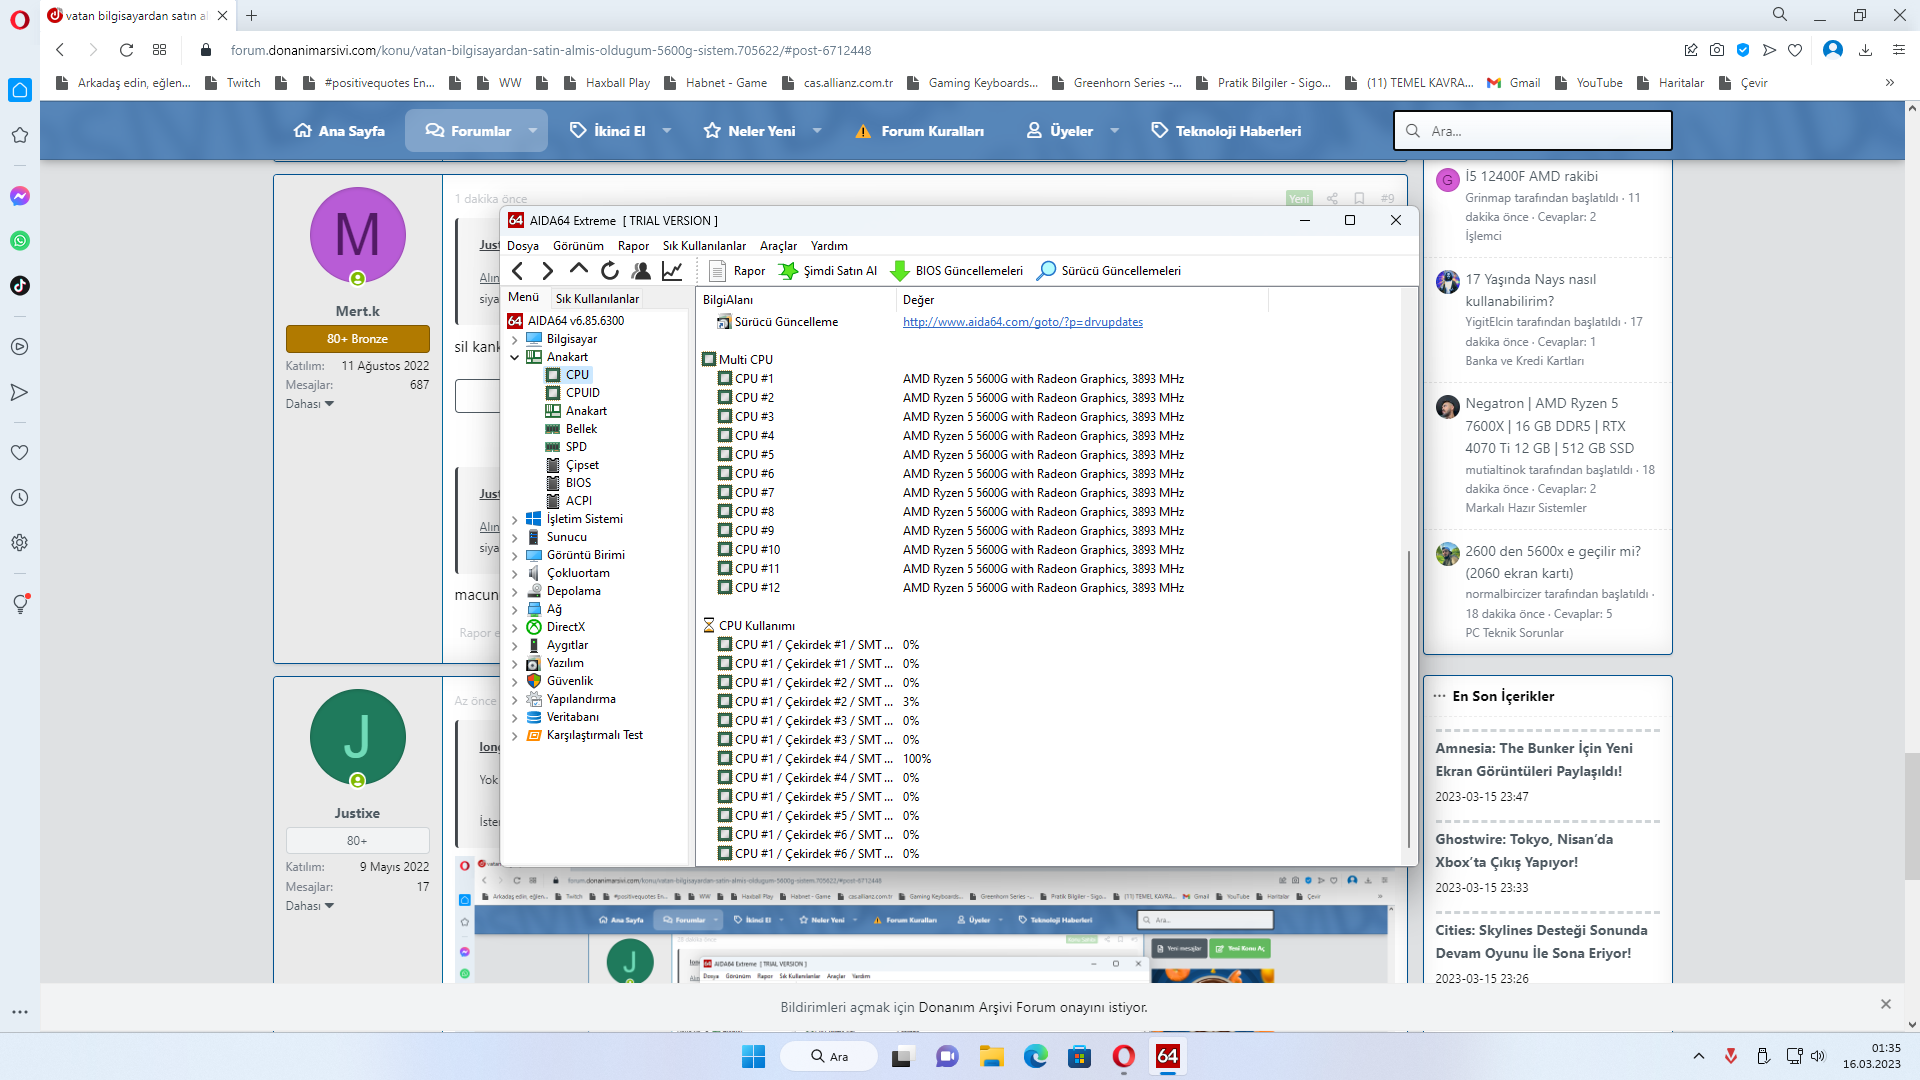
Task: Click forum search field Ara...
Action: (x=1532, y=131)
